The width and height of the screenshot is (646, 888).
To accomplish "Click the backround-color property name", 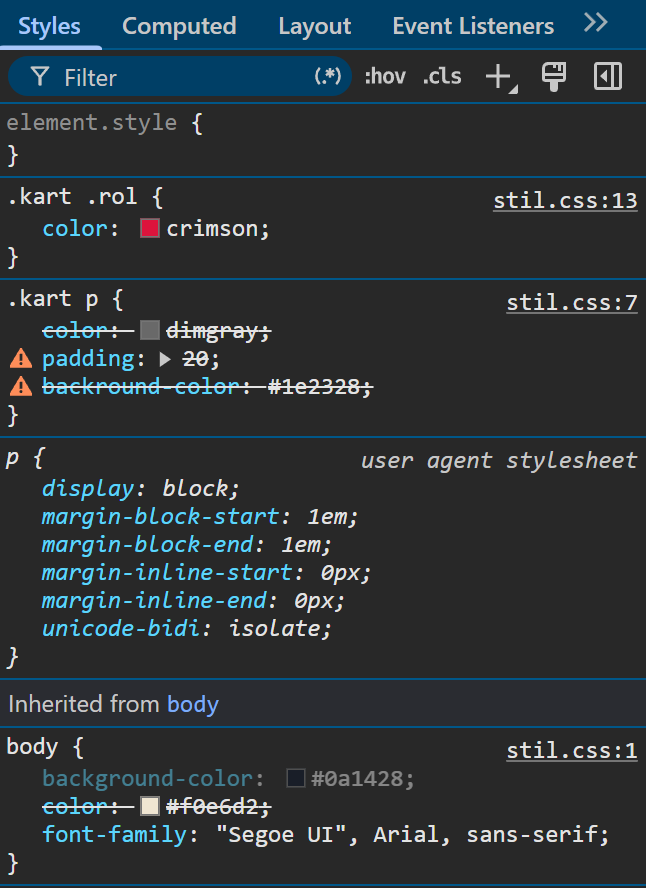I will pos(143,387).
